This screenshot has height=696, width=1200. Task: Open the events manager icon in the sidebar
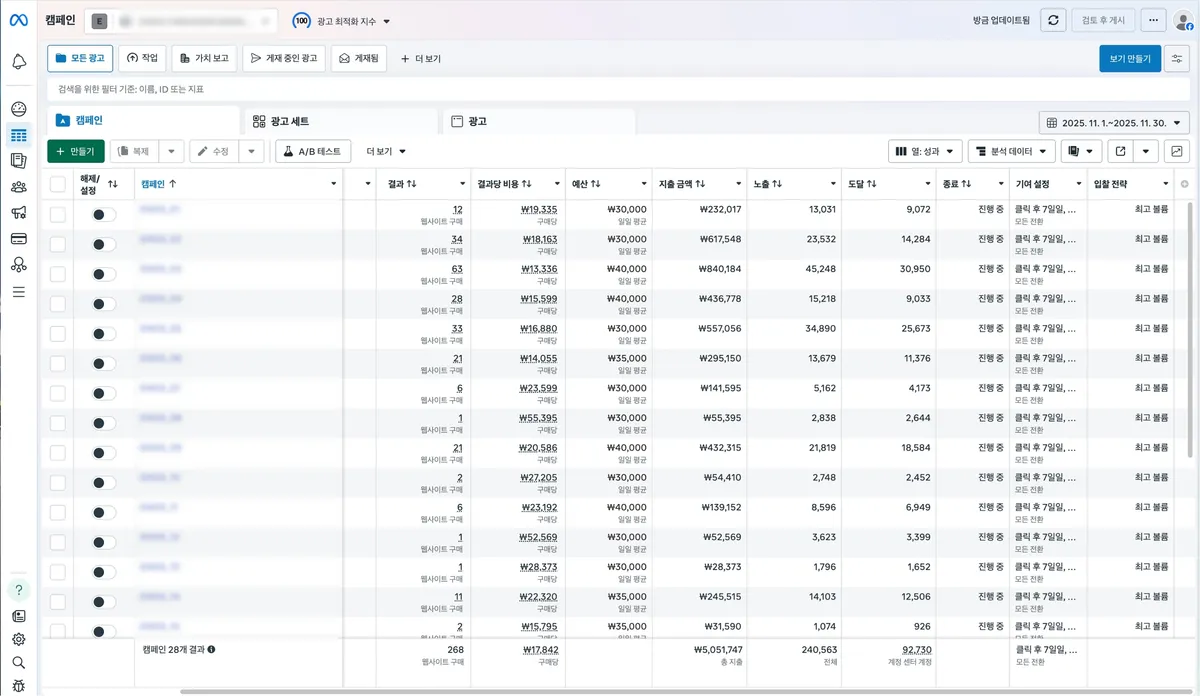[x=18, y=265]
